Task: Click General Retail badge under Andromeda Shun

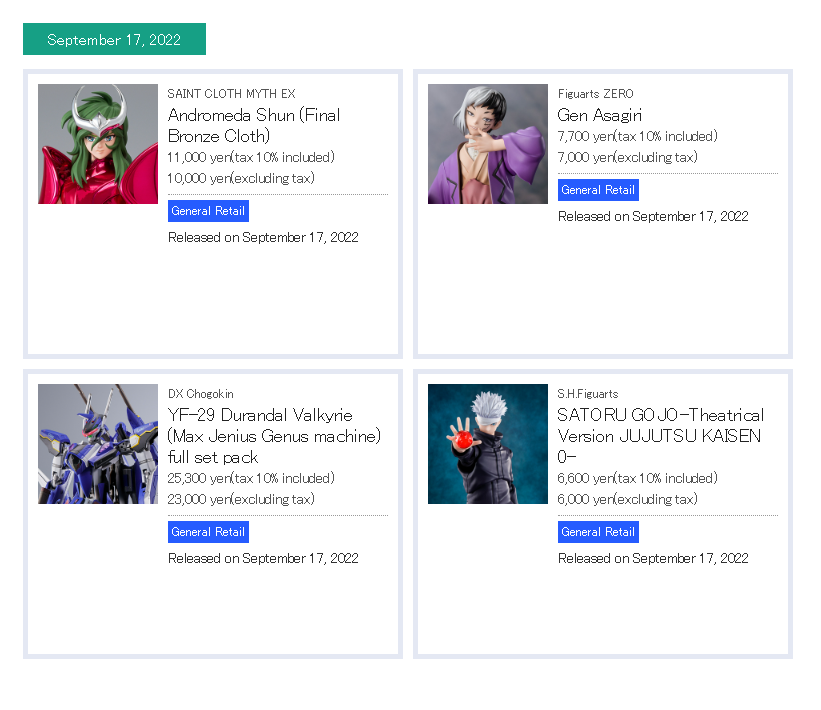Action: click(208, 211)
